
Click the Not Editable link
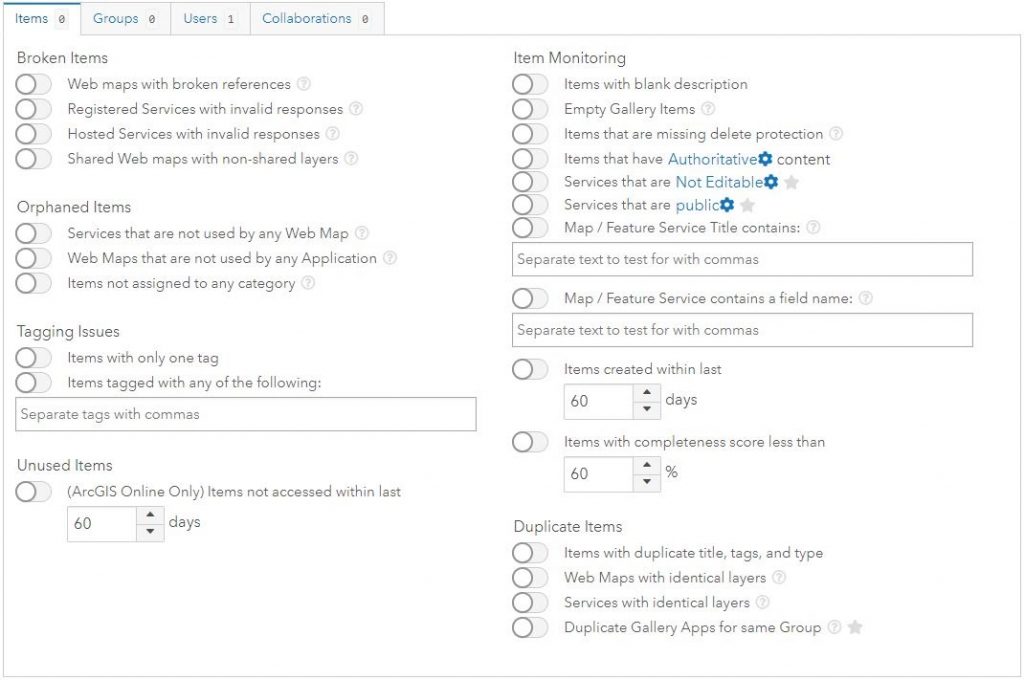pos(718,182)
